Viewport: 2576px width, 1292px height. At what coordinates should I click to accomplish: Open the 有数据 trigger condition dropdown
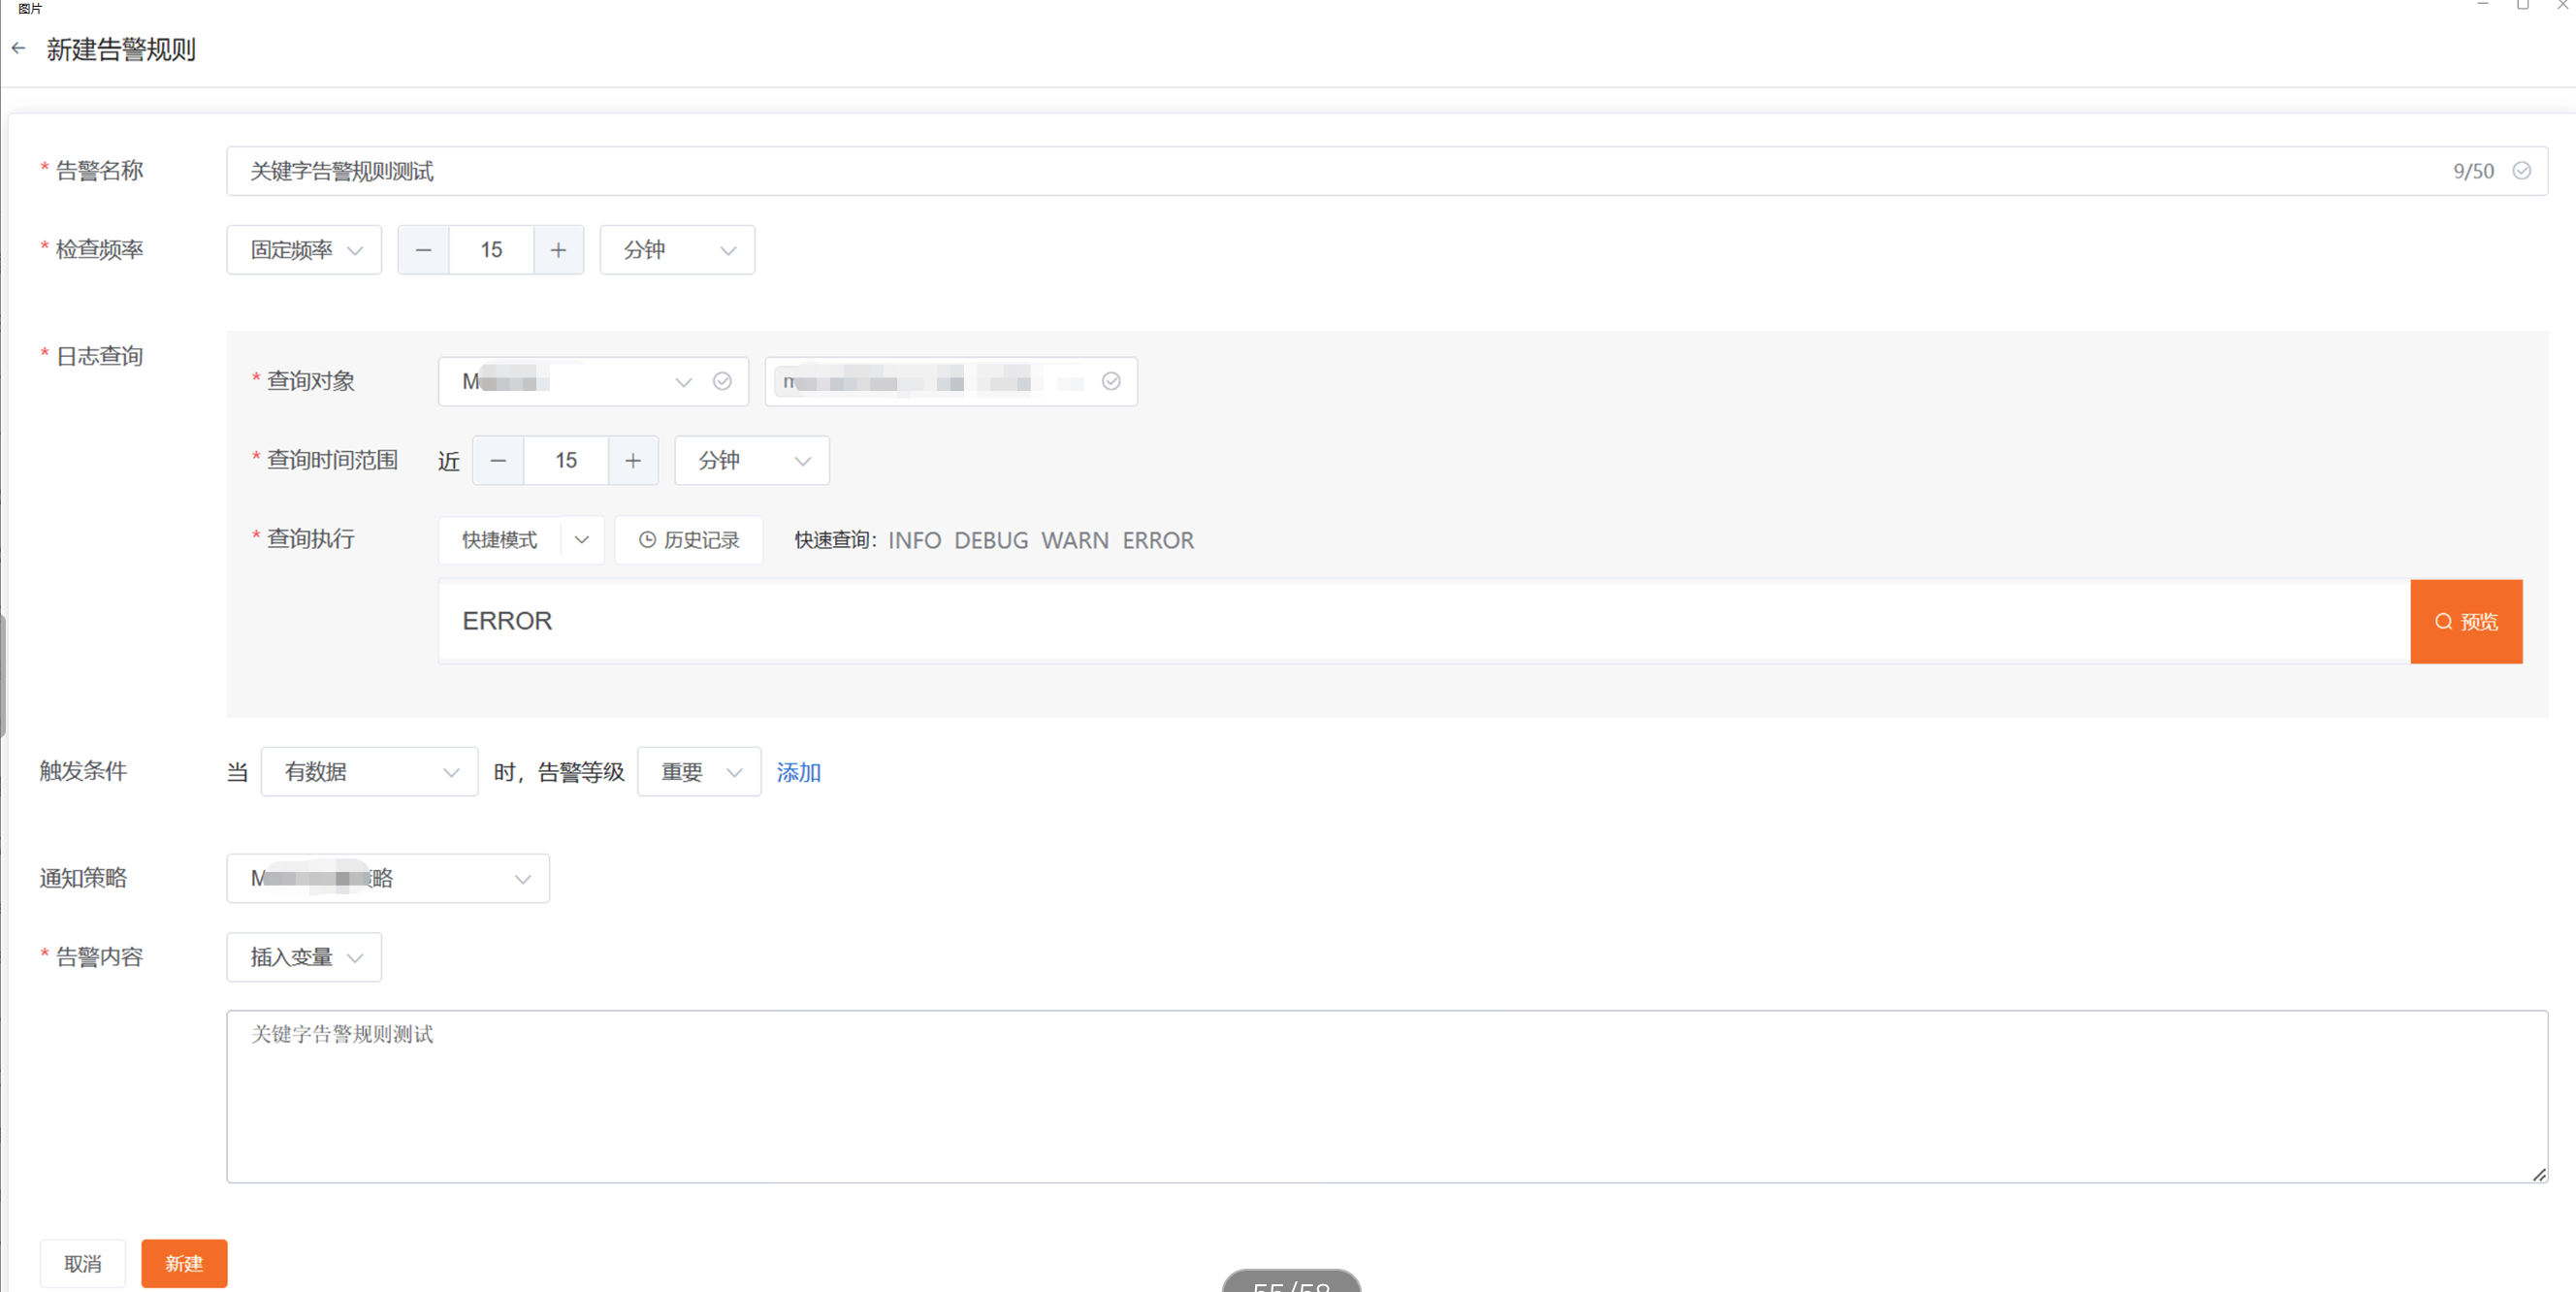pos(369,772)
